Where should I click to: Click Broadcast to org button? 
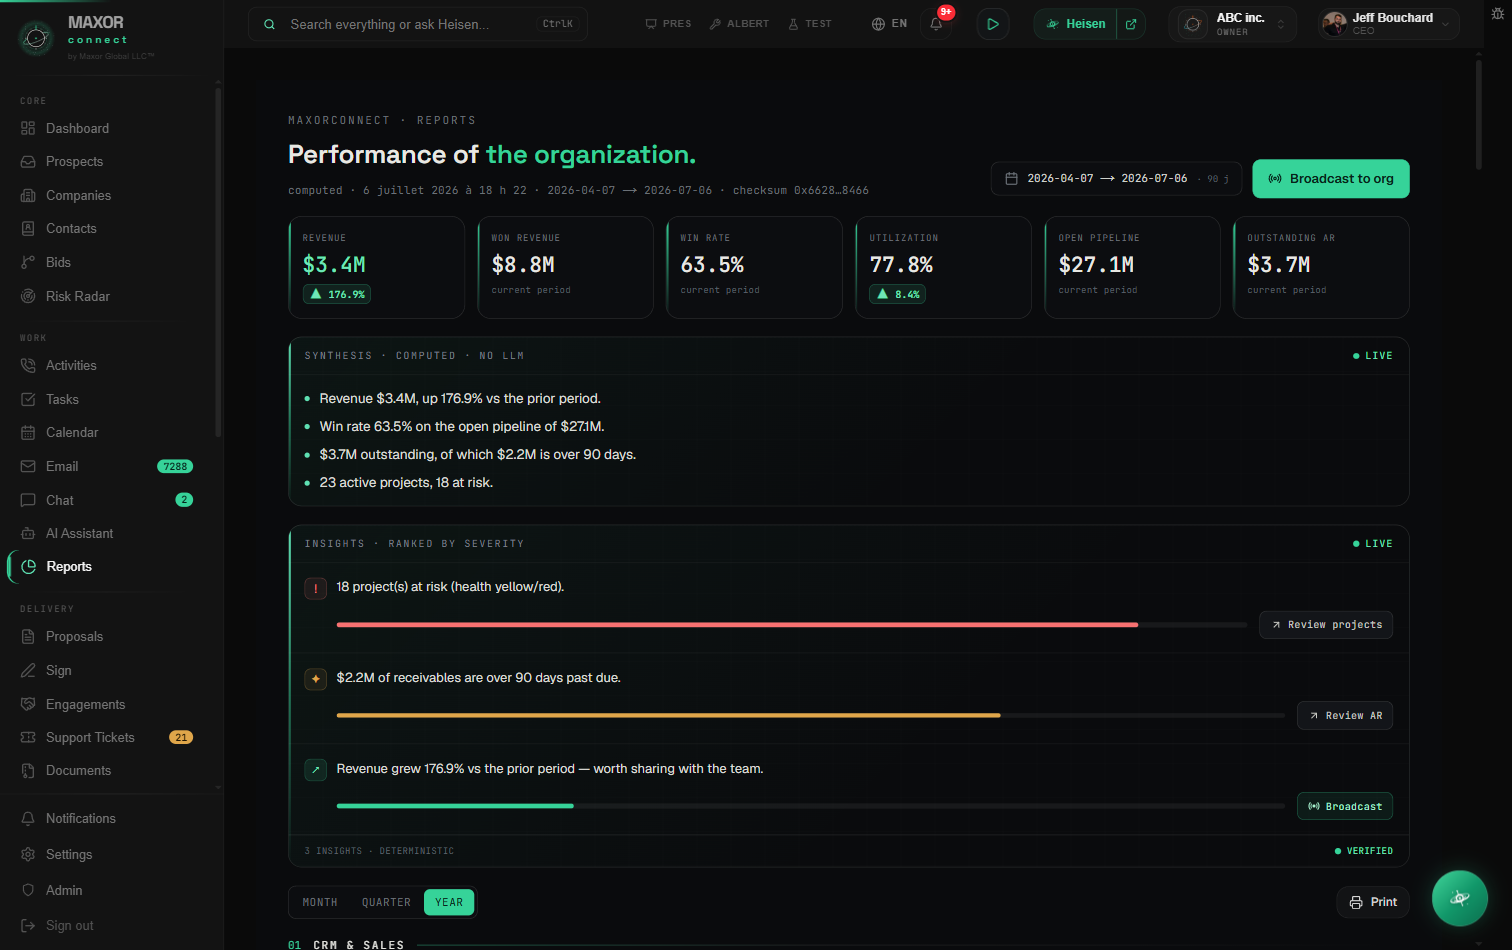click(1331, 179)
